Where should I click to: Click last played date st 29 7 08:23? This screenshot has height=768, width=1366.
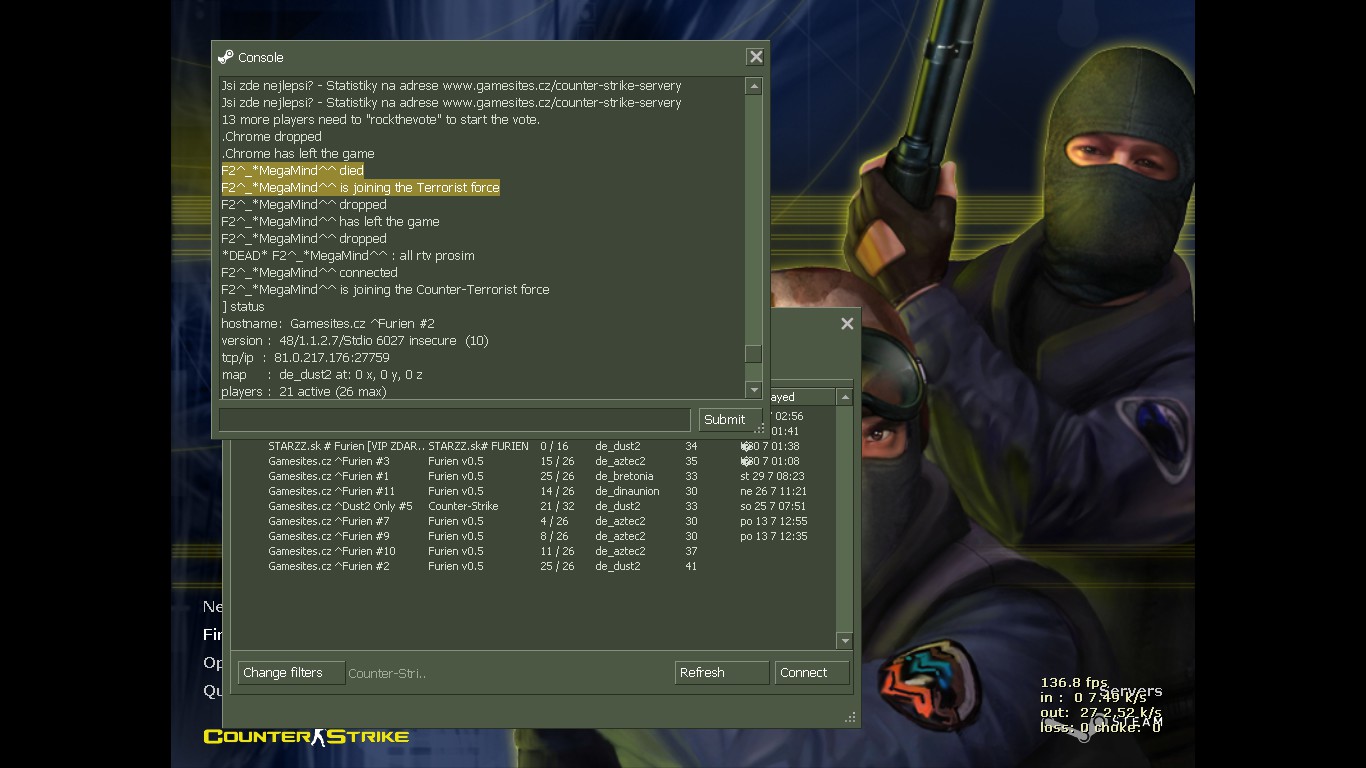coord(772,476)
